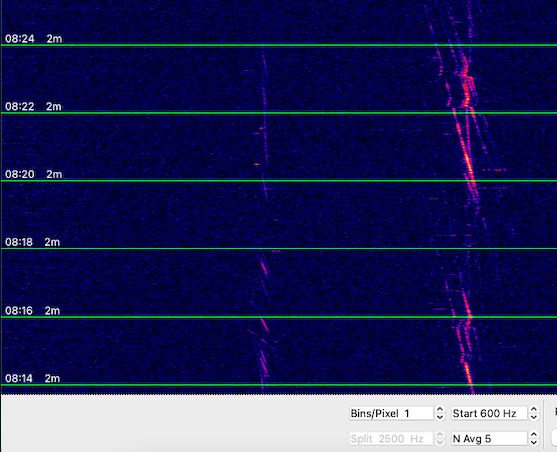Click the bright signal trace just above 08:14 line
This screenshot has height=452, width=557.
[468, 373]
